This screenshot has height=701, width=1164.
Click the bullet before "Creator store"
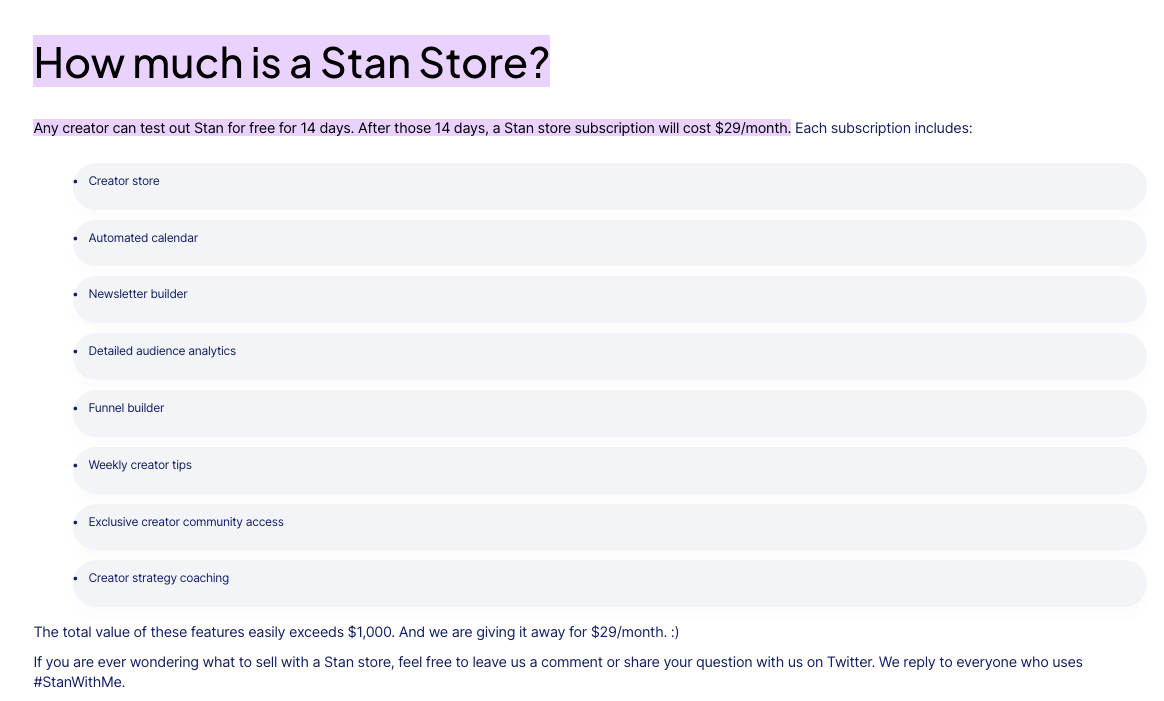pos(76,181)
